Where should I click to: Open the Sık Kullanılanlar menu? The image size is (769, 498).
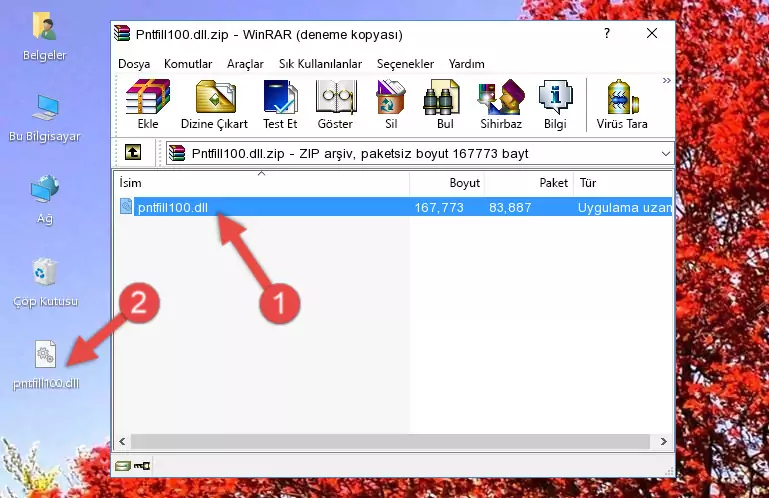click(320, 64)
